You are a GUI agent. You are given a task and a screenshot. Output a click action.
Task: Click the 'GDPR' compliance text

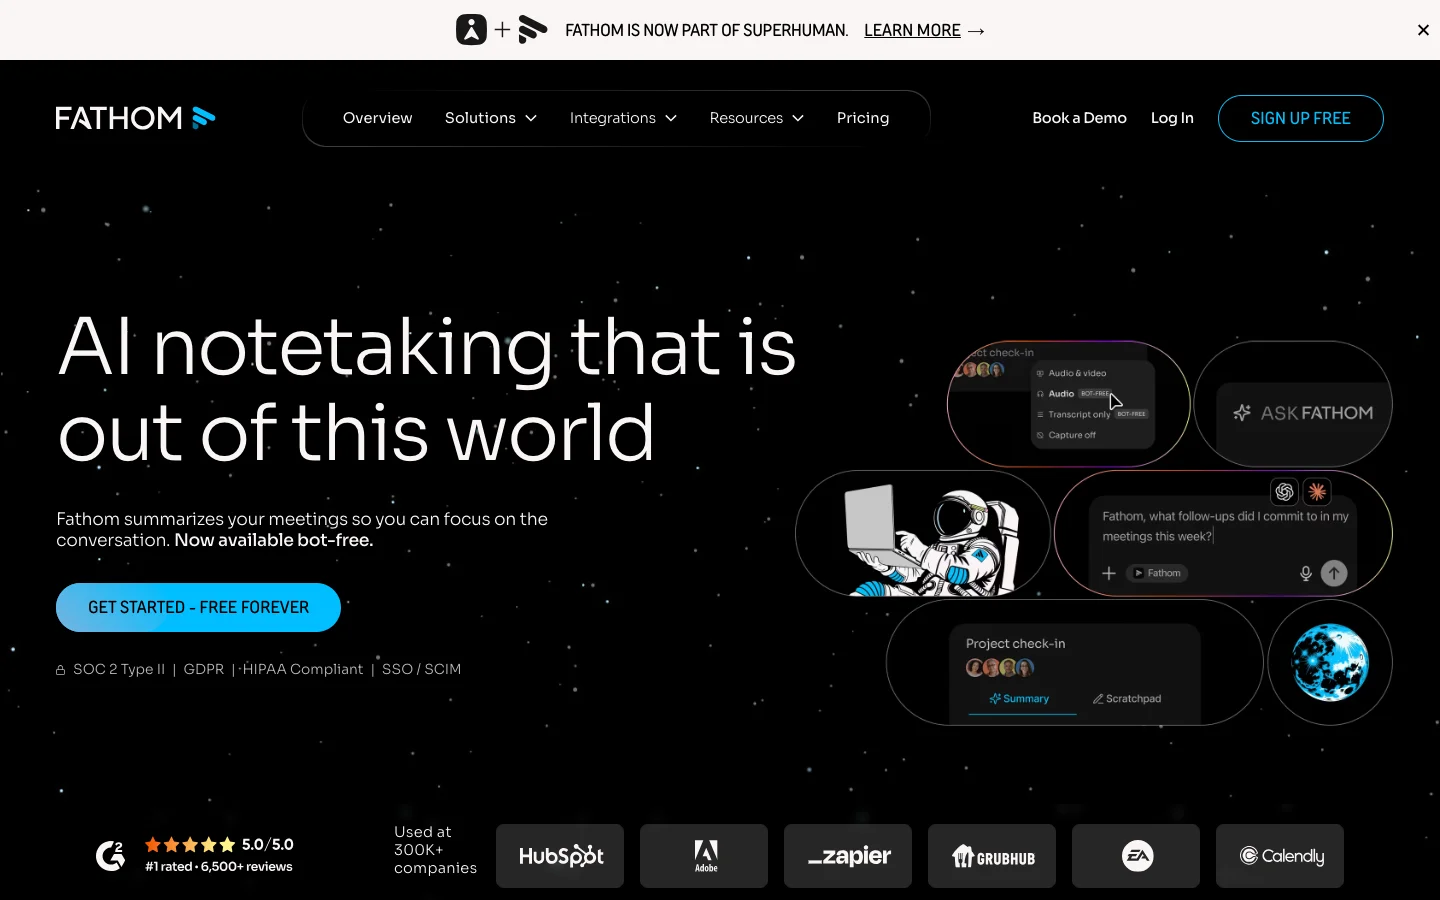point(204,669)
